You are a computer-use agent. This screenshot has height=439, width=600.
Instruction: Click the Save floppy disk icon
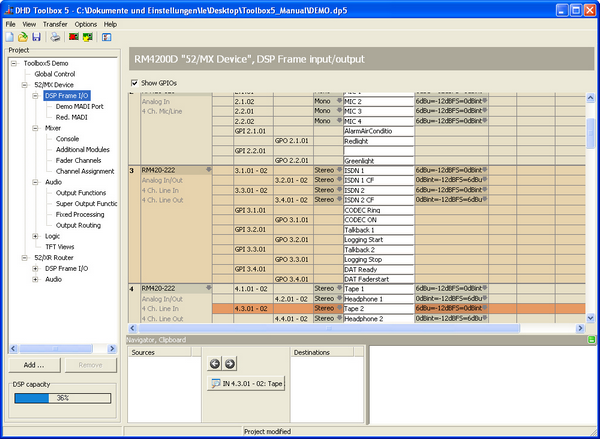tap(36, 37)
